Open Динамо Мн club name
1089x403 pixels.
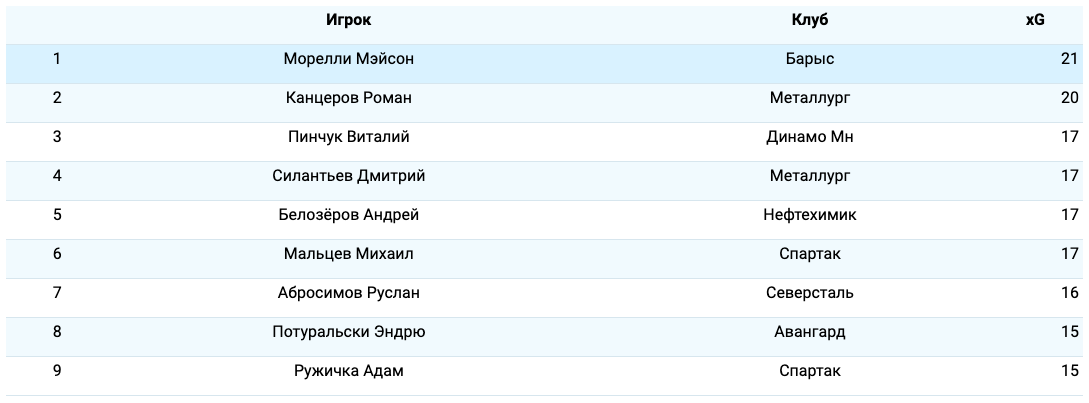[810, 137]
